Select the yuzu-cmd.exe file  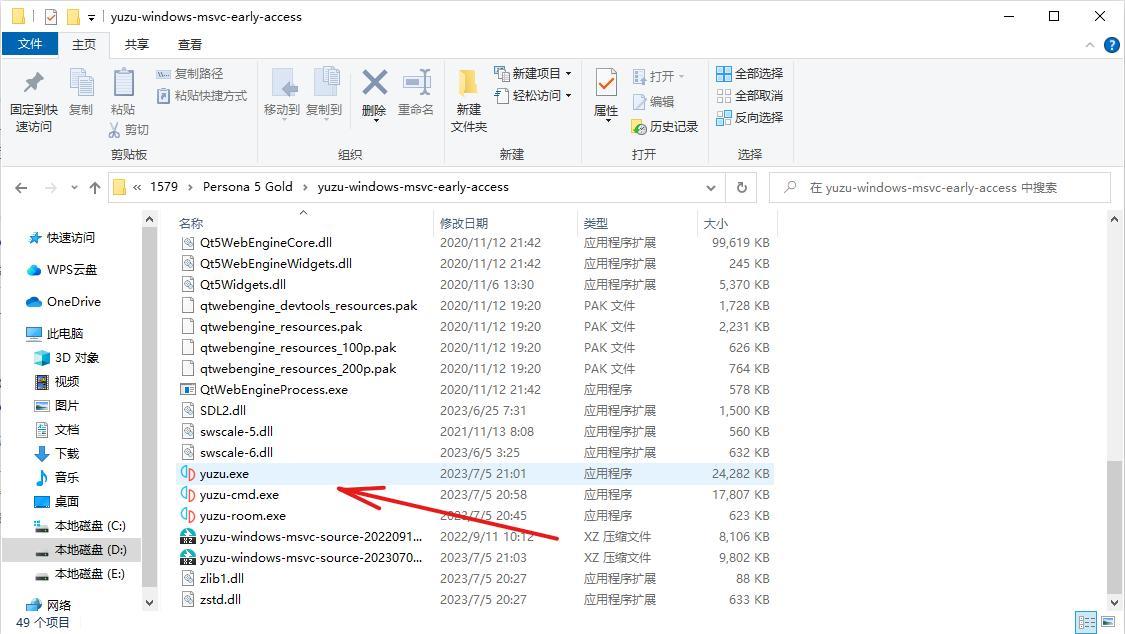tap(475, 495)
